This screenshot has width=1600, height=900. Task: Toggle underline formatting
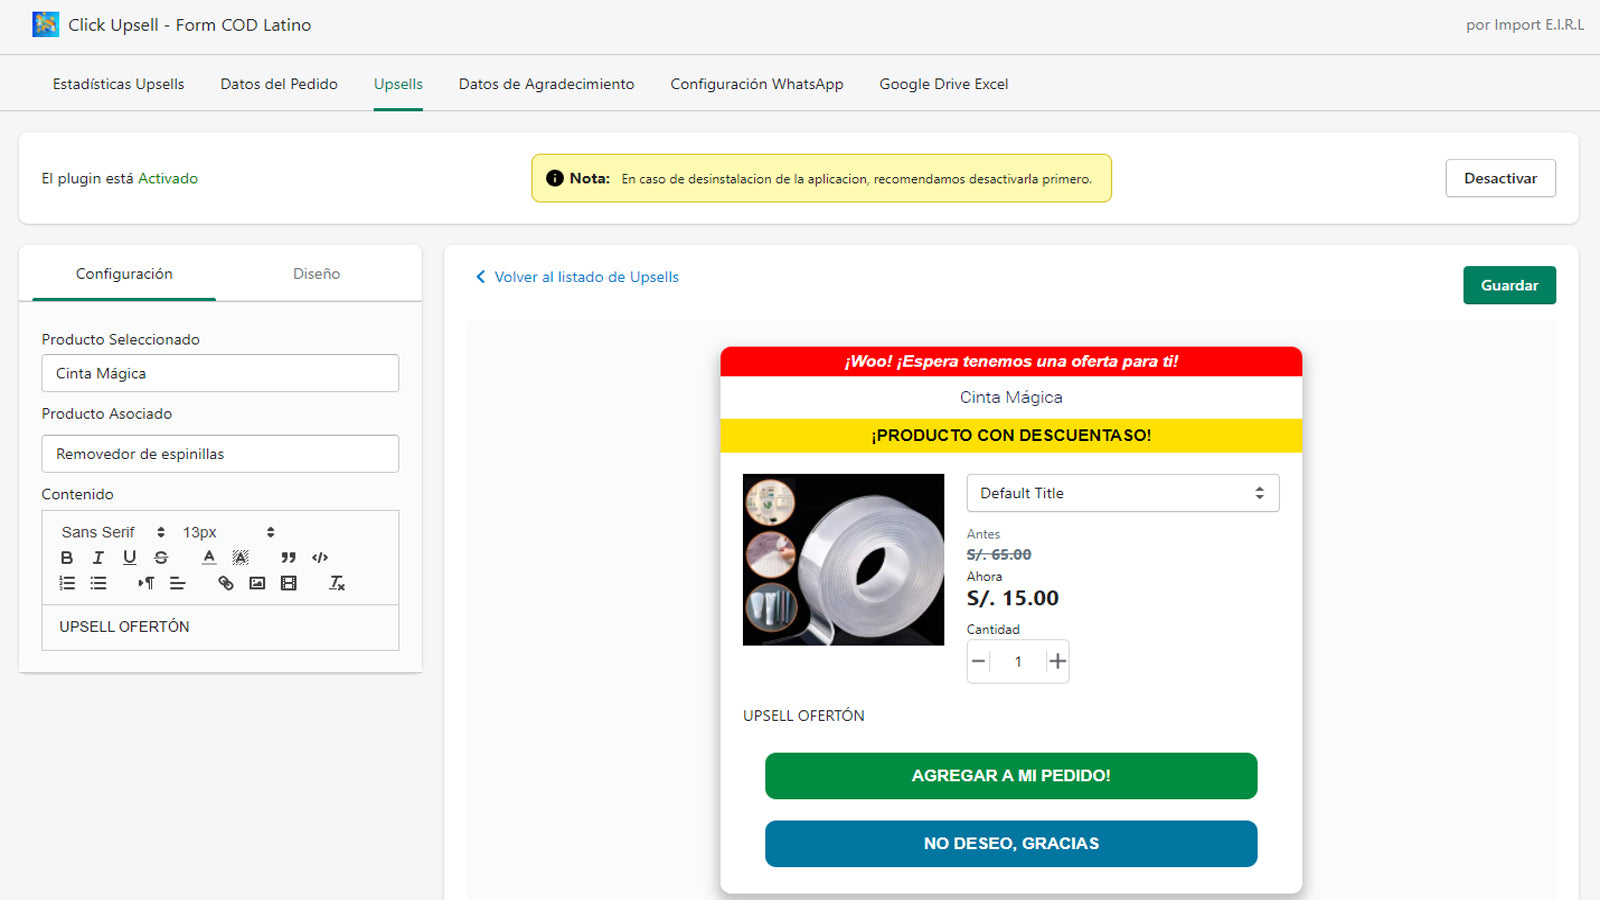click(129, 557)
